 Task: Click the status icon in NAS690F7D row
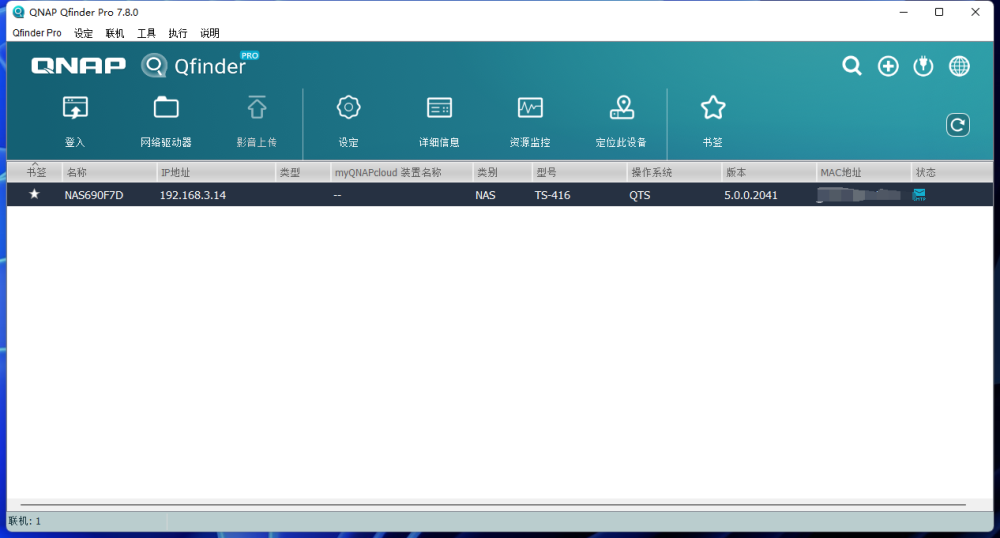pos(919,194)
